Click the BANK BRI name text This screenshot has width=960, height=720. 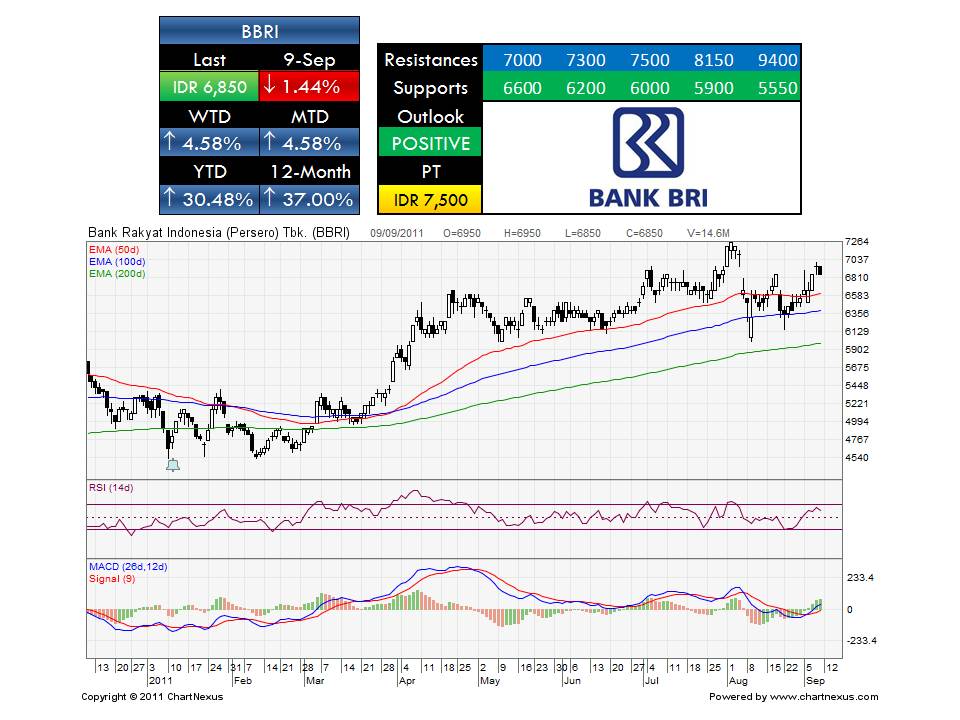tap(648, 198)
